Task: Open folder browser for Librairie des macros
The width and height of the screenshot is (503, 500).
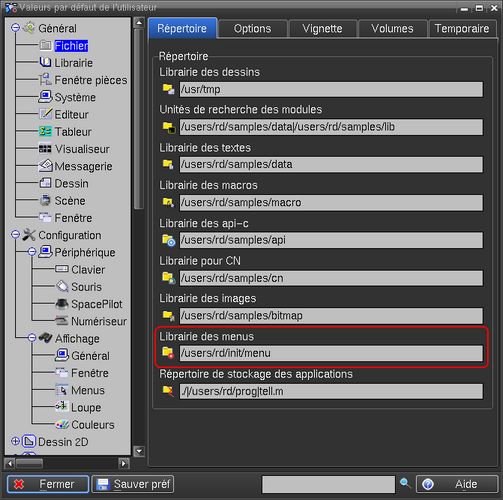Action: click(168, 202)
